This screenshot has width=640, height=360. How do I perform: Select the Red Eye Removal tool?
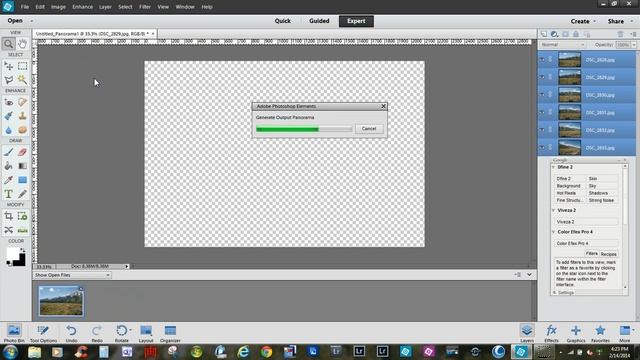[x=8, y=102]
